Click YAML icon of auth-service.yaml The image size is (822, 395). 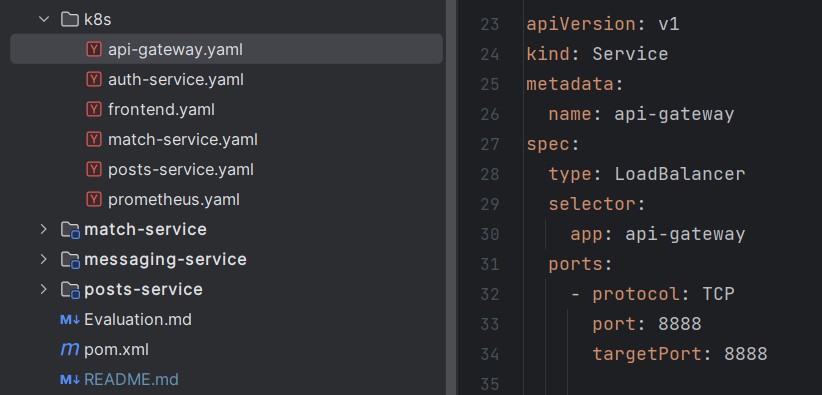pos(94,80)
